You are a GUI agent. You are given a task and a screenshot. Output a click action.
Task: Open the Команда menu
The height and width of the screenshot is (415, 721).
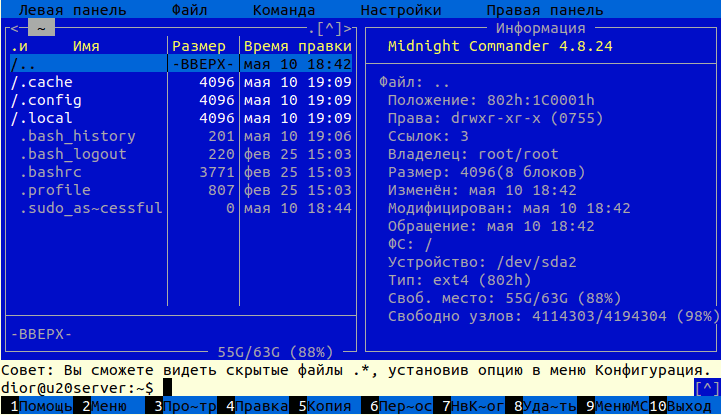point(284,10)
